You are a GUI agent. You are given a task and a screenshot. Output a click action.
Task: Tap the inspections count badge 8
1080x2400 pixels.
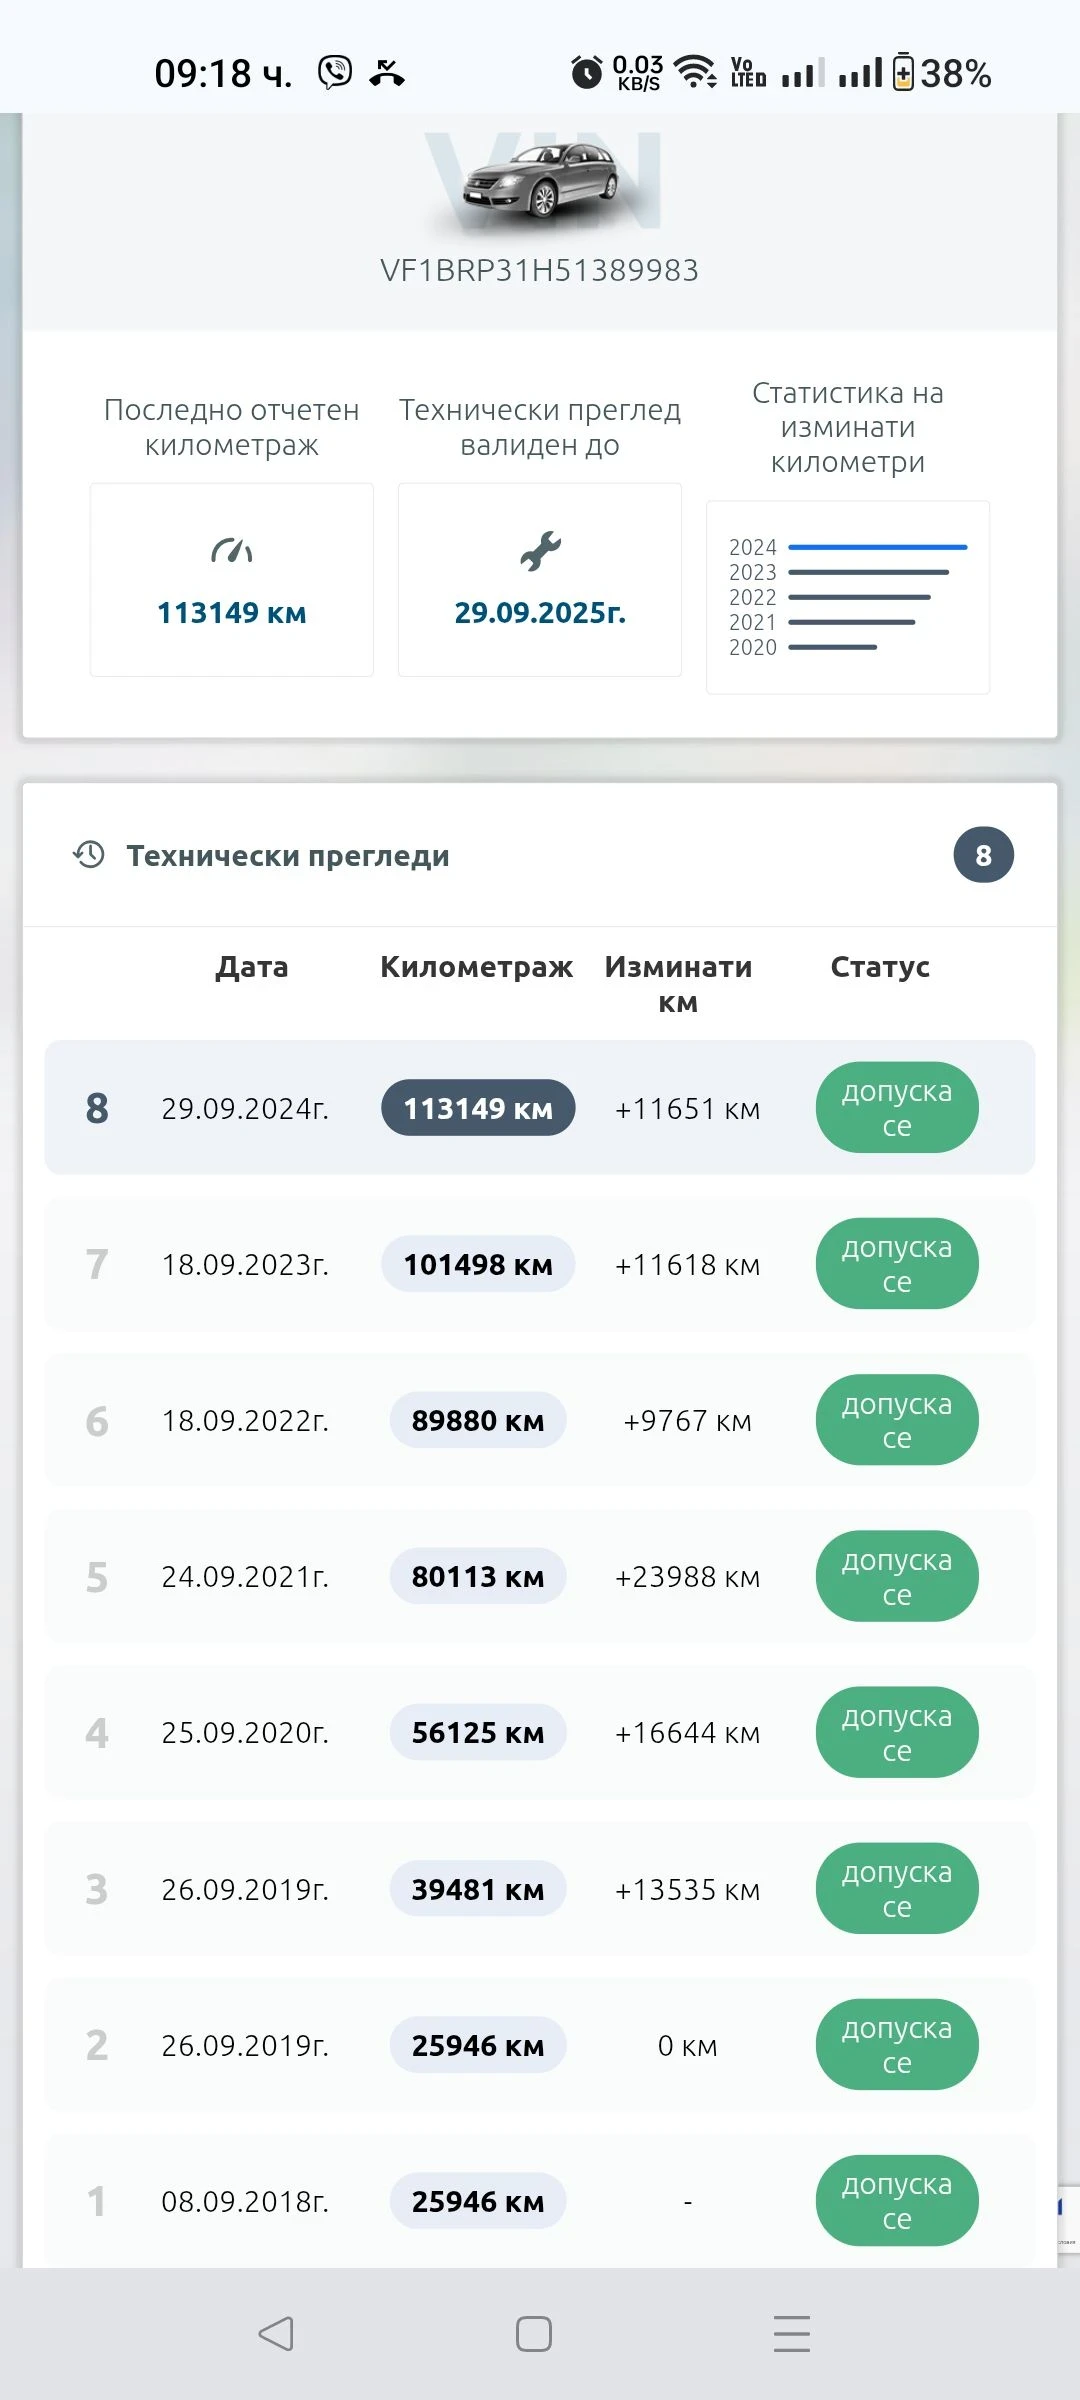coord(983,855)
